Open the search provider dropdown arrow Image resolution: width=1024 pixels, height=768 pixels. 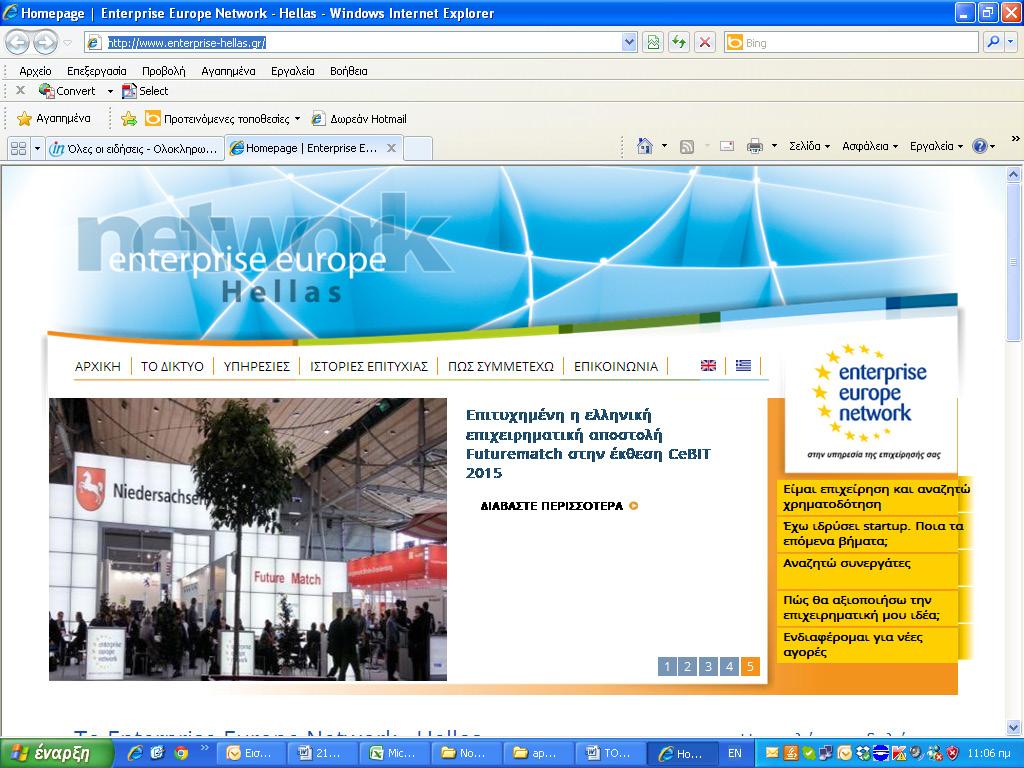(1010, 42)
